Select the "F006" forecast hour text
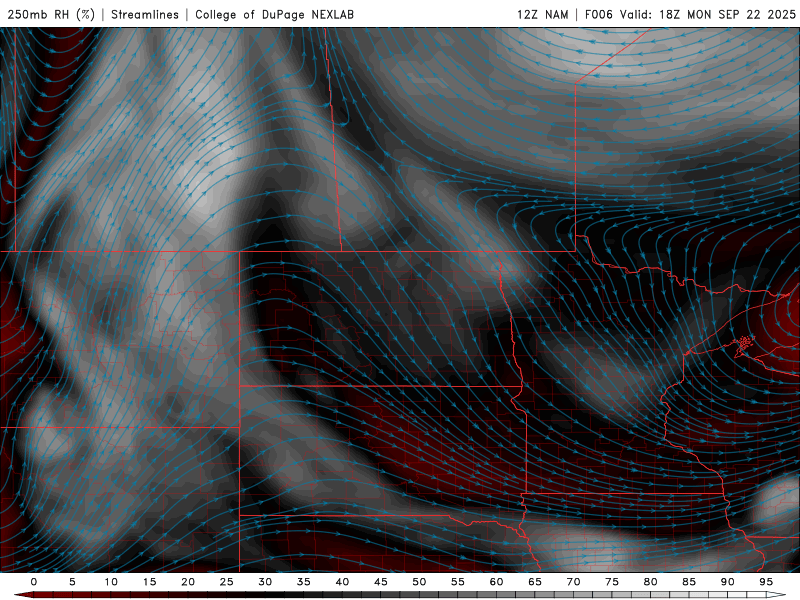The height and width of the screenshot is (600, 800). coord(598,14)
